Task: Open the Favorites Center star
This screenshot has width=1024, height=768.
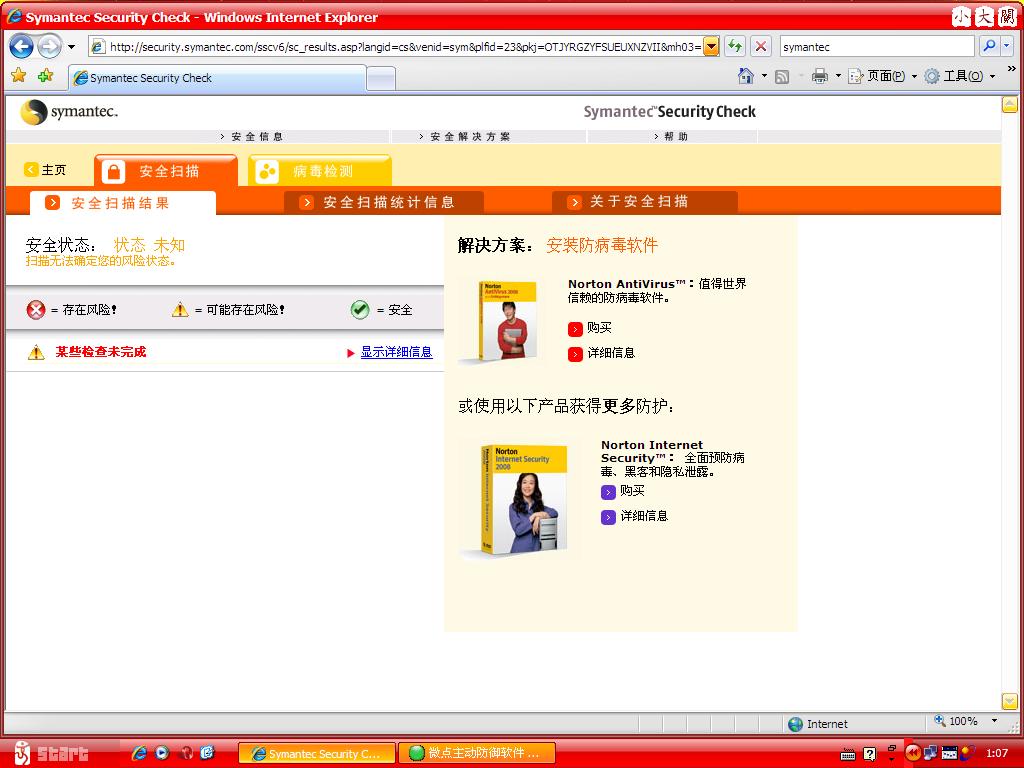Action: click(x=19, y=76)
